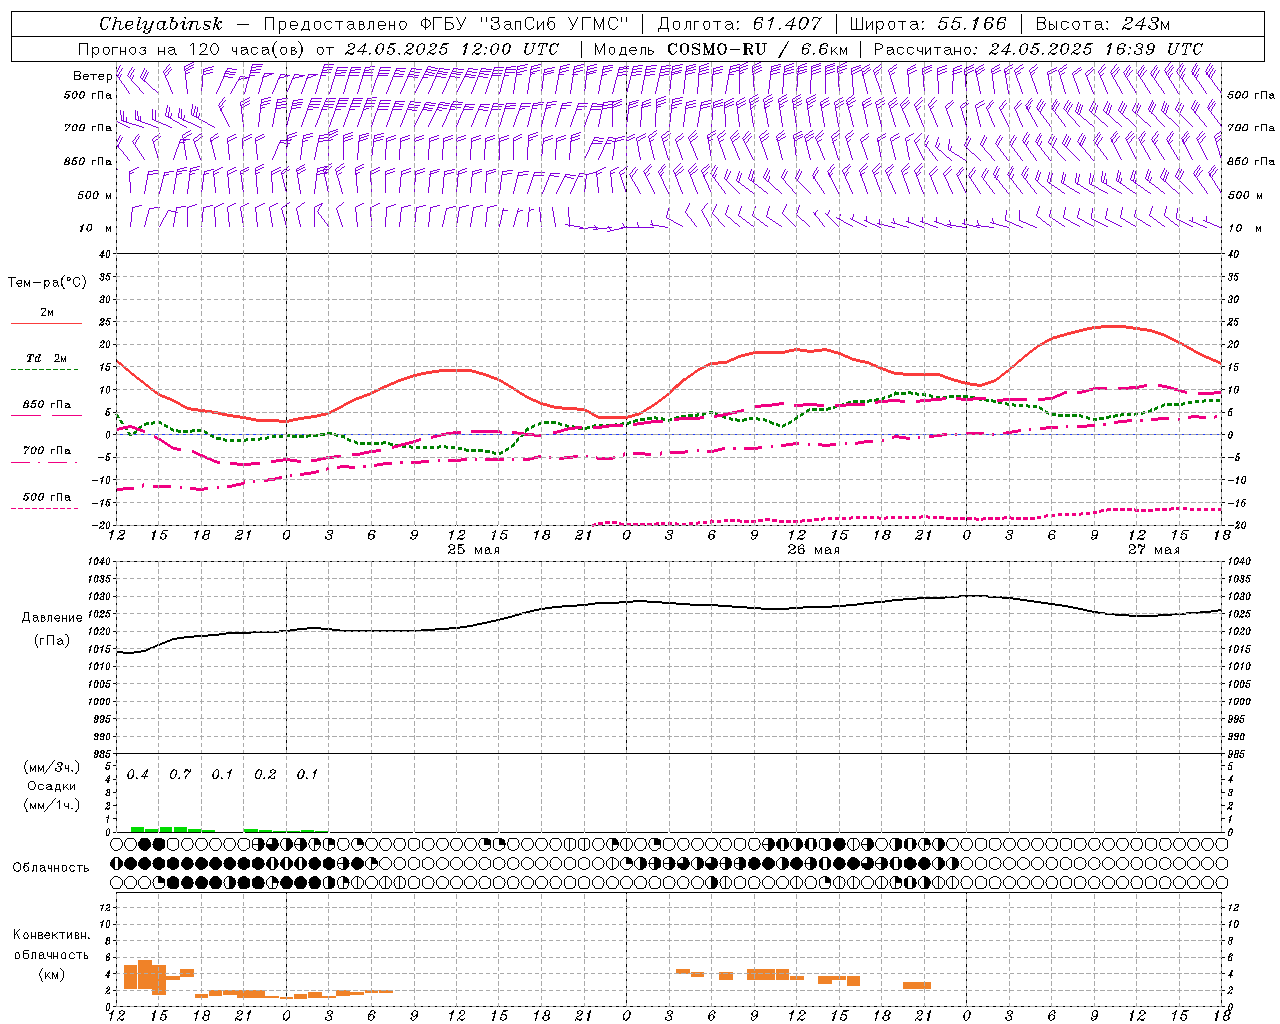
Task: Click "10 м" wind level label on left side
Action: [x=96, y=228]
